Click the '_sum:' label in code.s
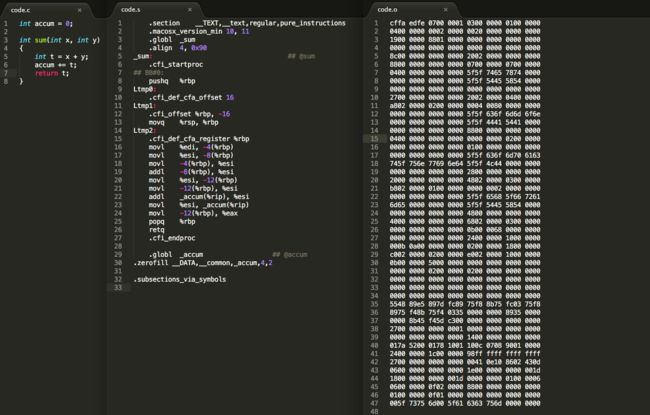 click(143, 56)
